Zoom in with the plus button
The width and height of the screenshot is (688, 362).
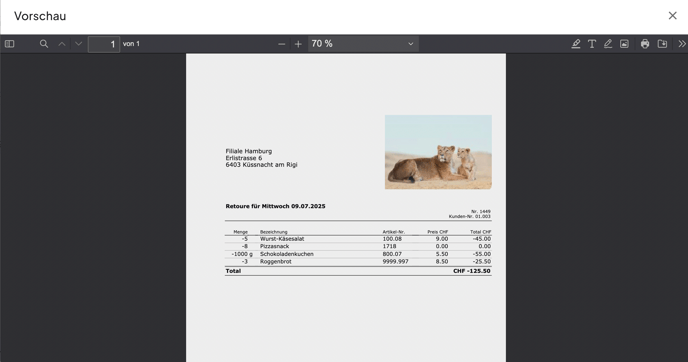coord(298,44)
